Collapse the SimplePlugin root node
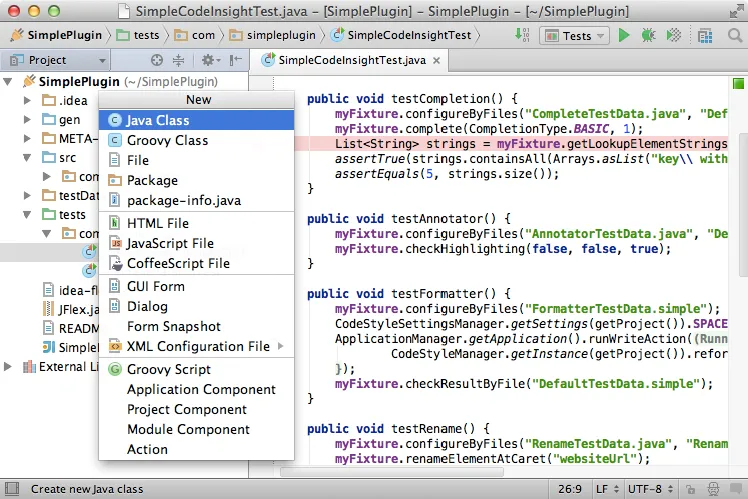This screenshot has width=748, height=499. coord(8,82)
